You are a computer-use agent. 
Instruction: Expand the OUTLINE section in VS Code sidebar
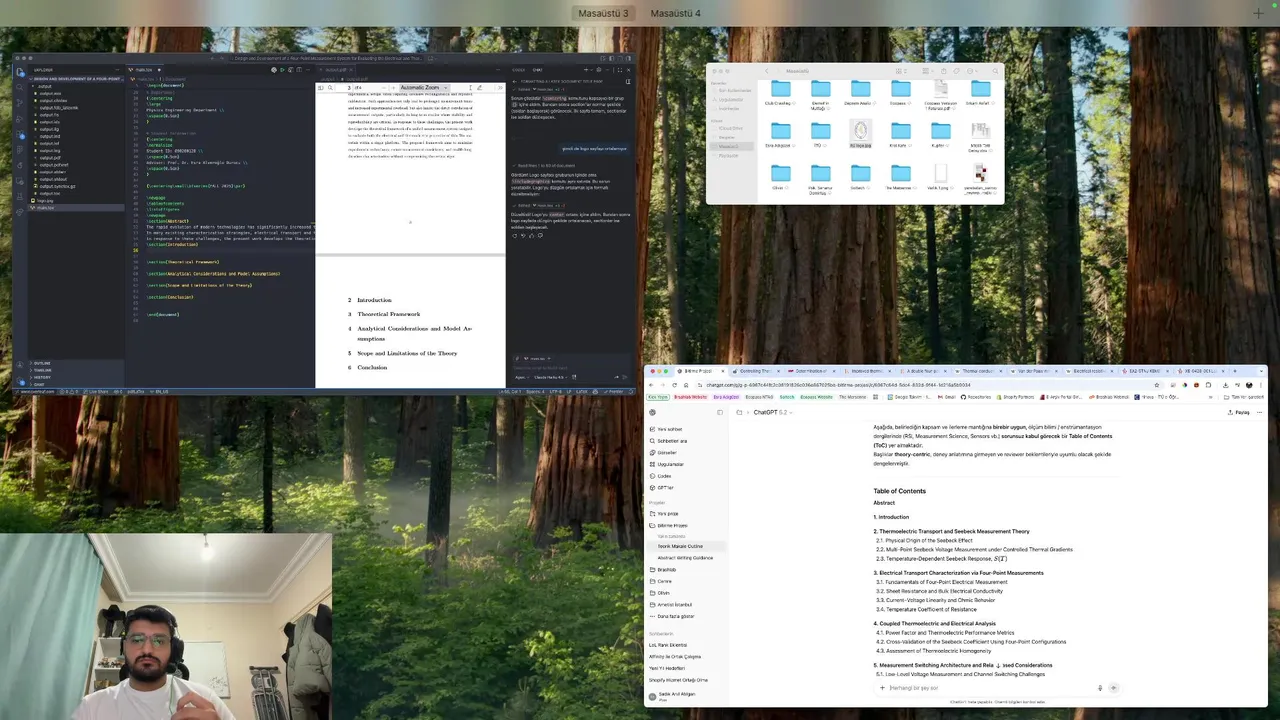42,363
